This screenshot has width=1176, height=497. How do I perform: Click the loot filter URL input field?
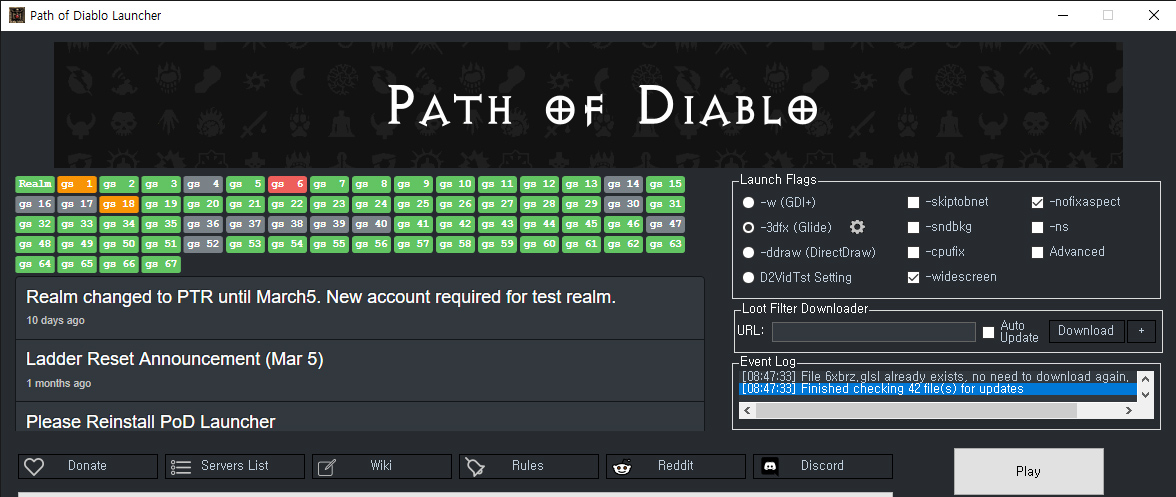[874, 332]
